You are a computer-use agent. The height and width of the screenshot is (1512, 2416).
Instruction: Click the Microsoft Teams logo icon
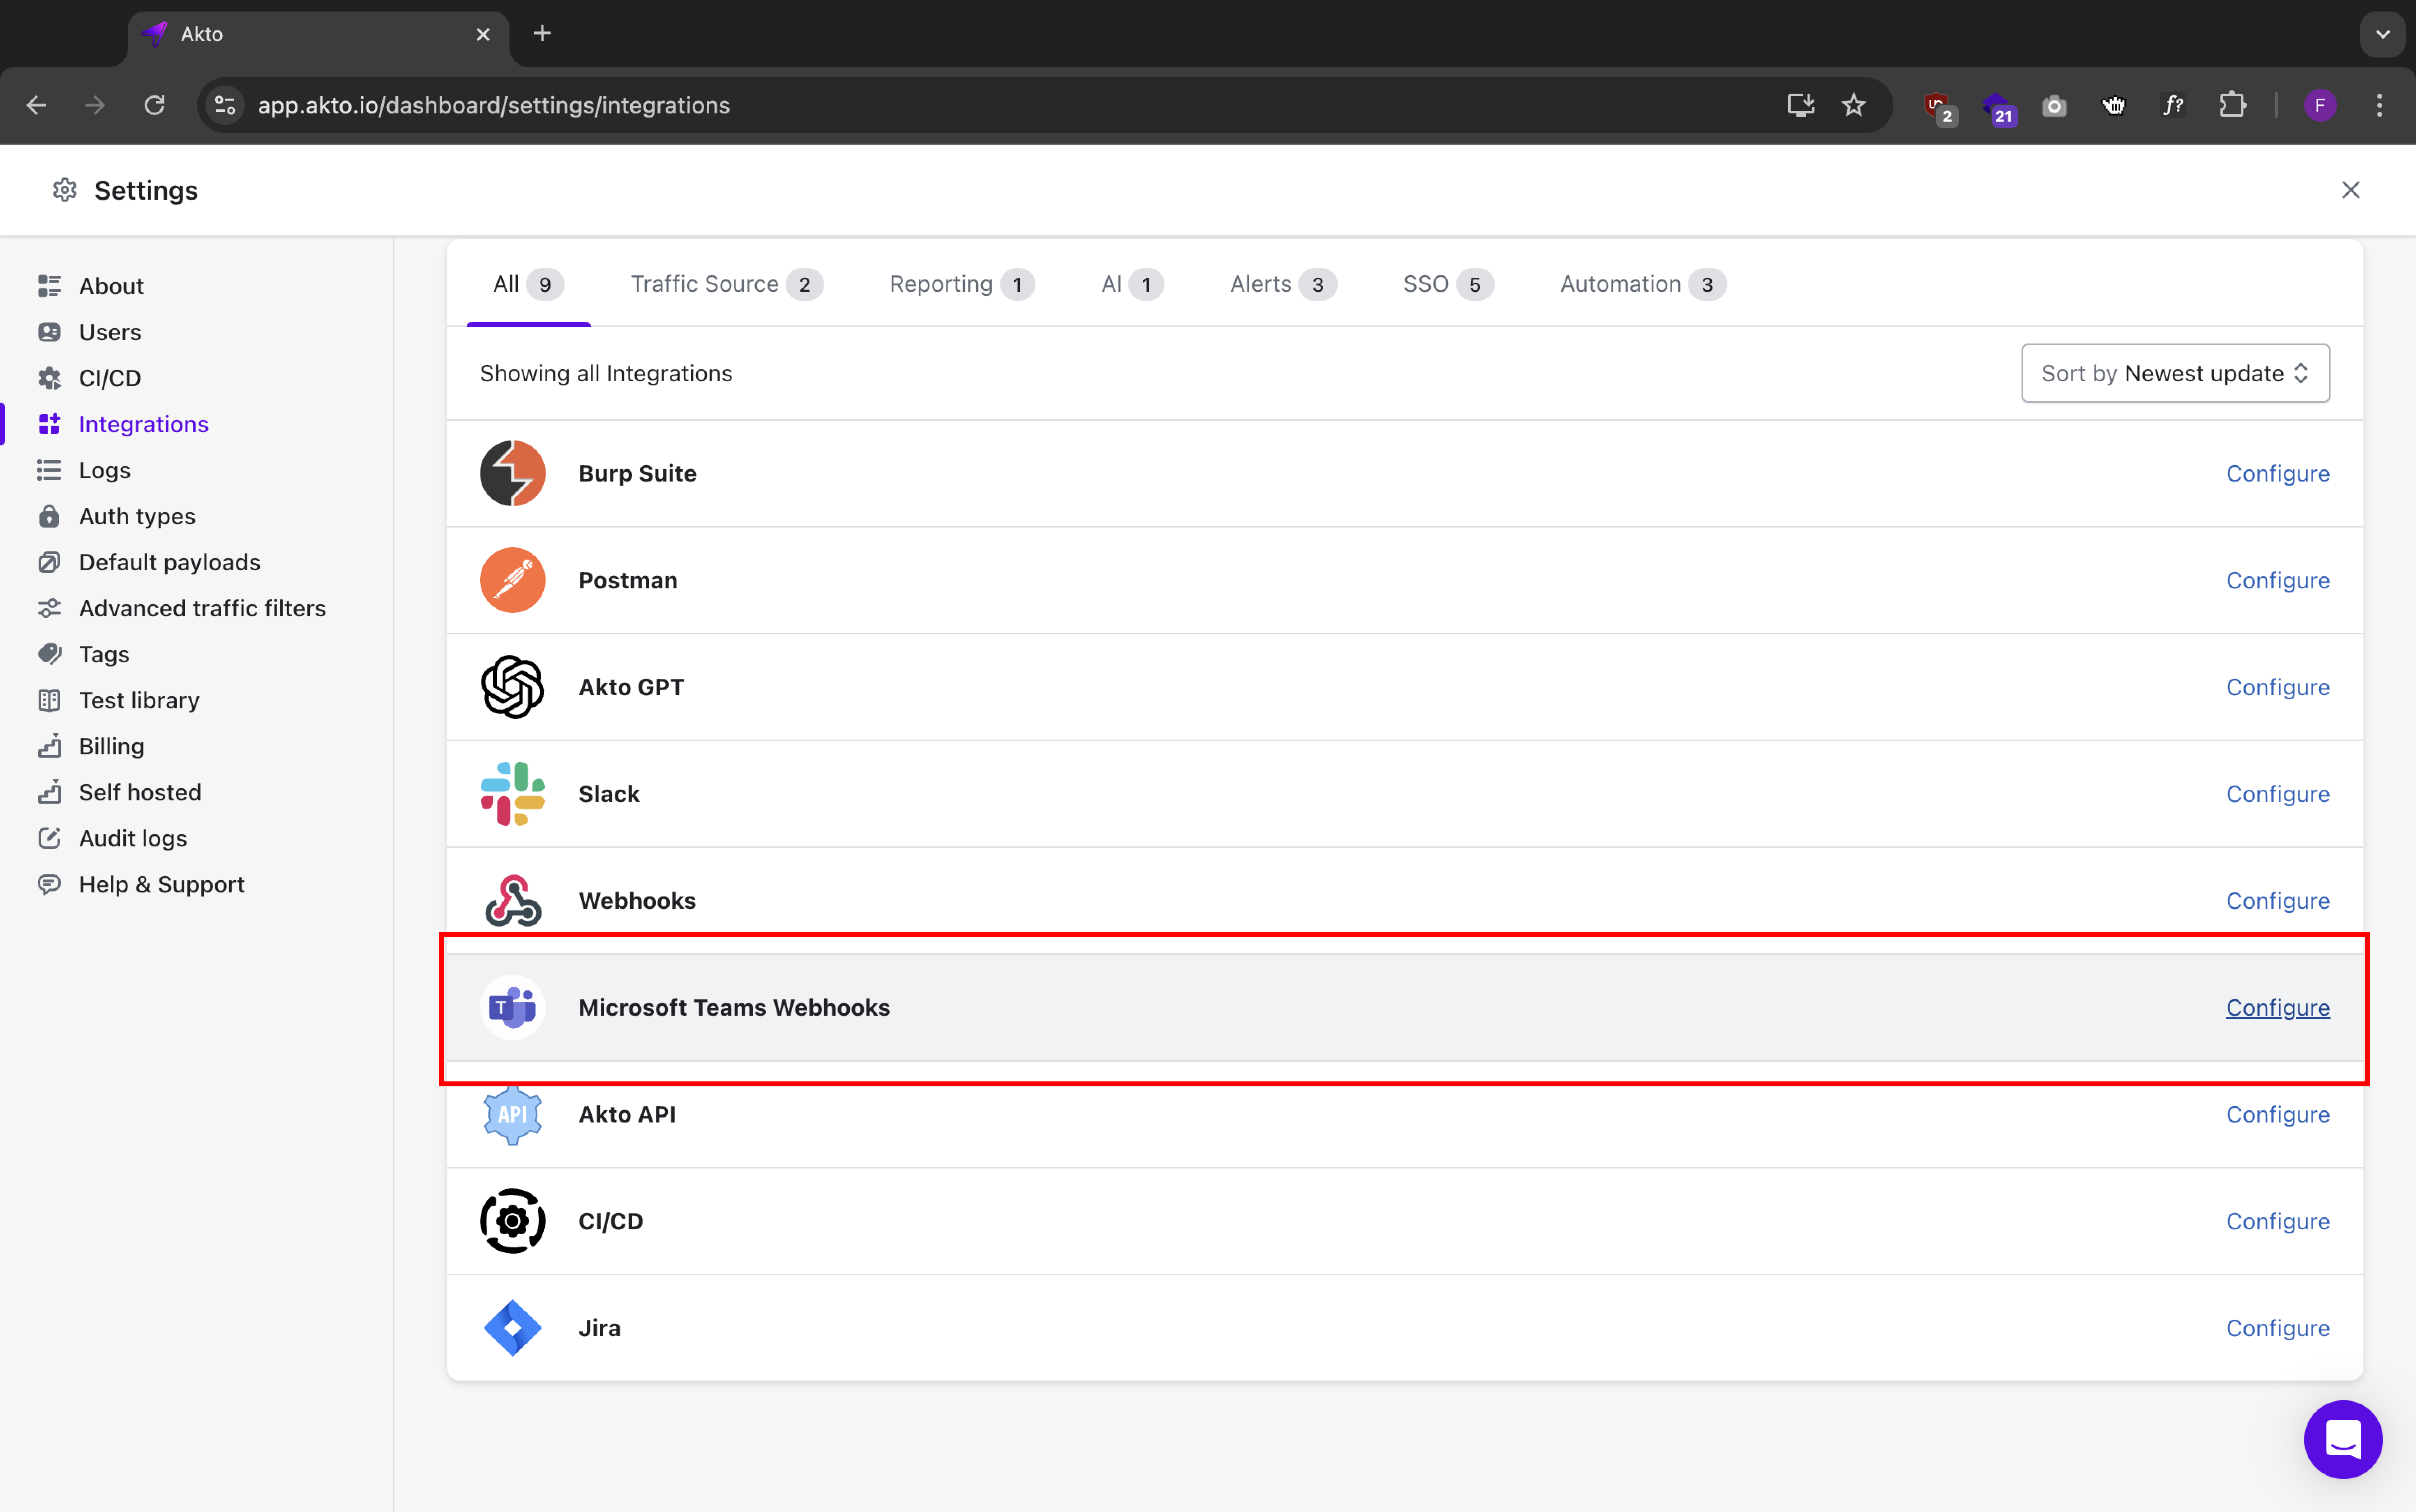pyautogui.click(x=512, y=1007)
